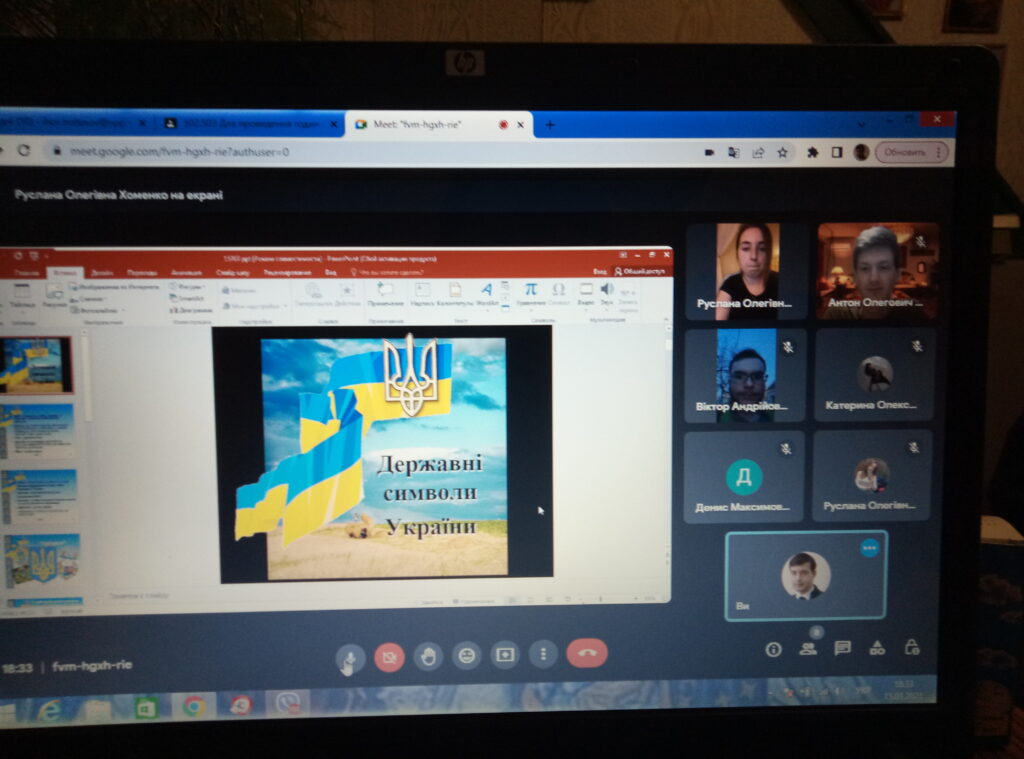Screen dimensions: 1024x759
Task: Click three-dot options on your own tile
Action: click(870, 548)
